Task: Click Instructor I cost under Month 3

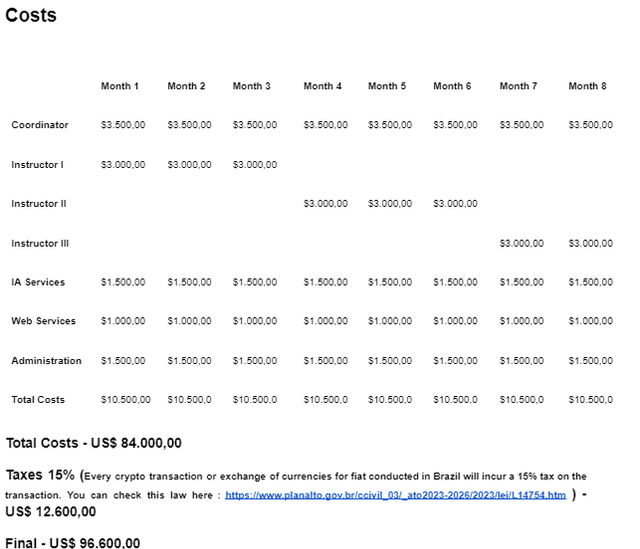Action: (x=254, y=164)
